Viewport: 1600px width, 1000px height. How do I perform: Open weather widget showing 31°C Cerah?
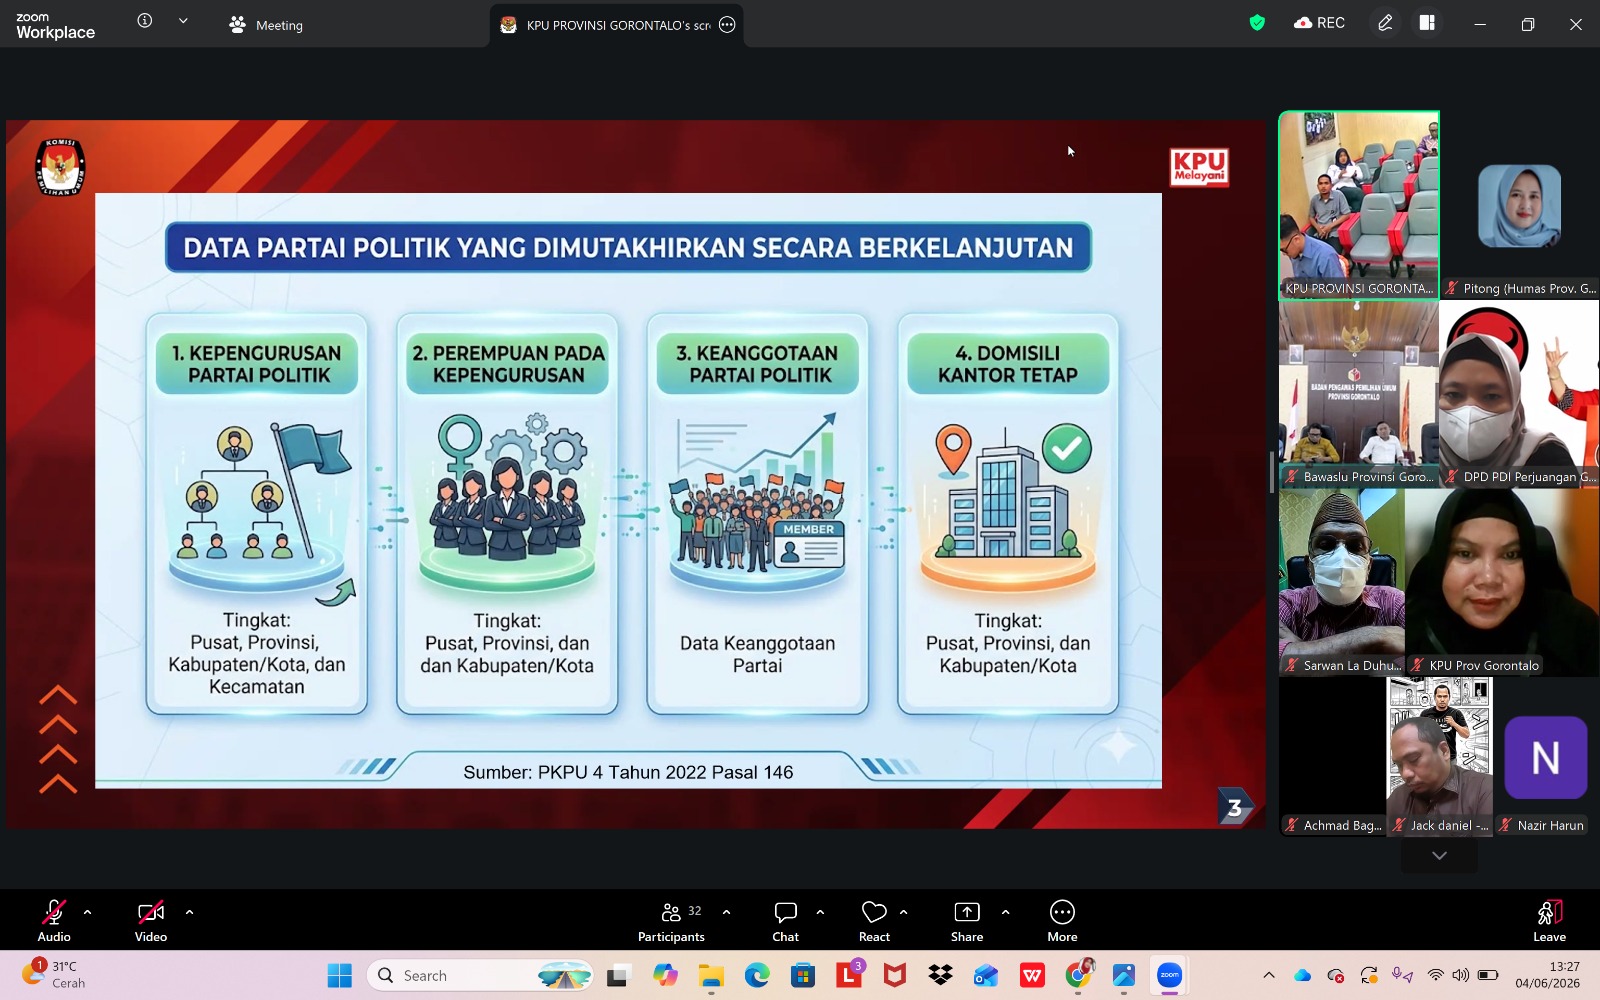coord(55,974)
